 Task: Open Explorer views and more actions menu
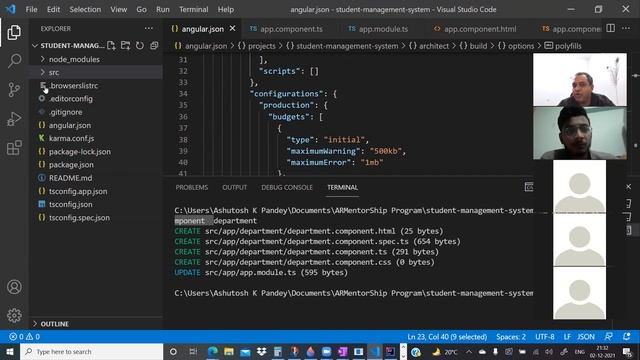pos(149,29)
